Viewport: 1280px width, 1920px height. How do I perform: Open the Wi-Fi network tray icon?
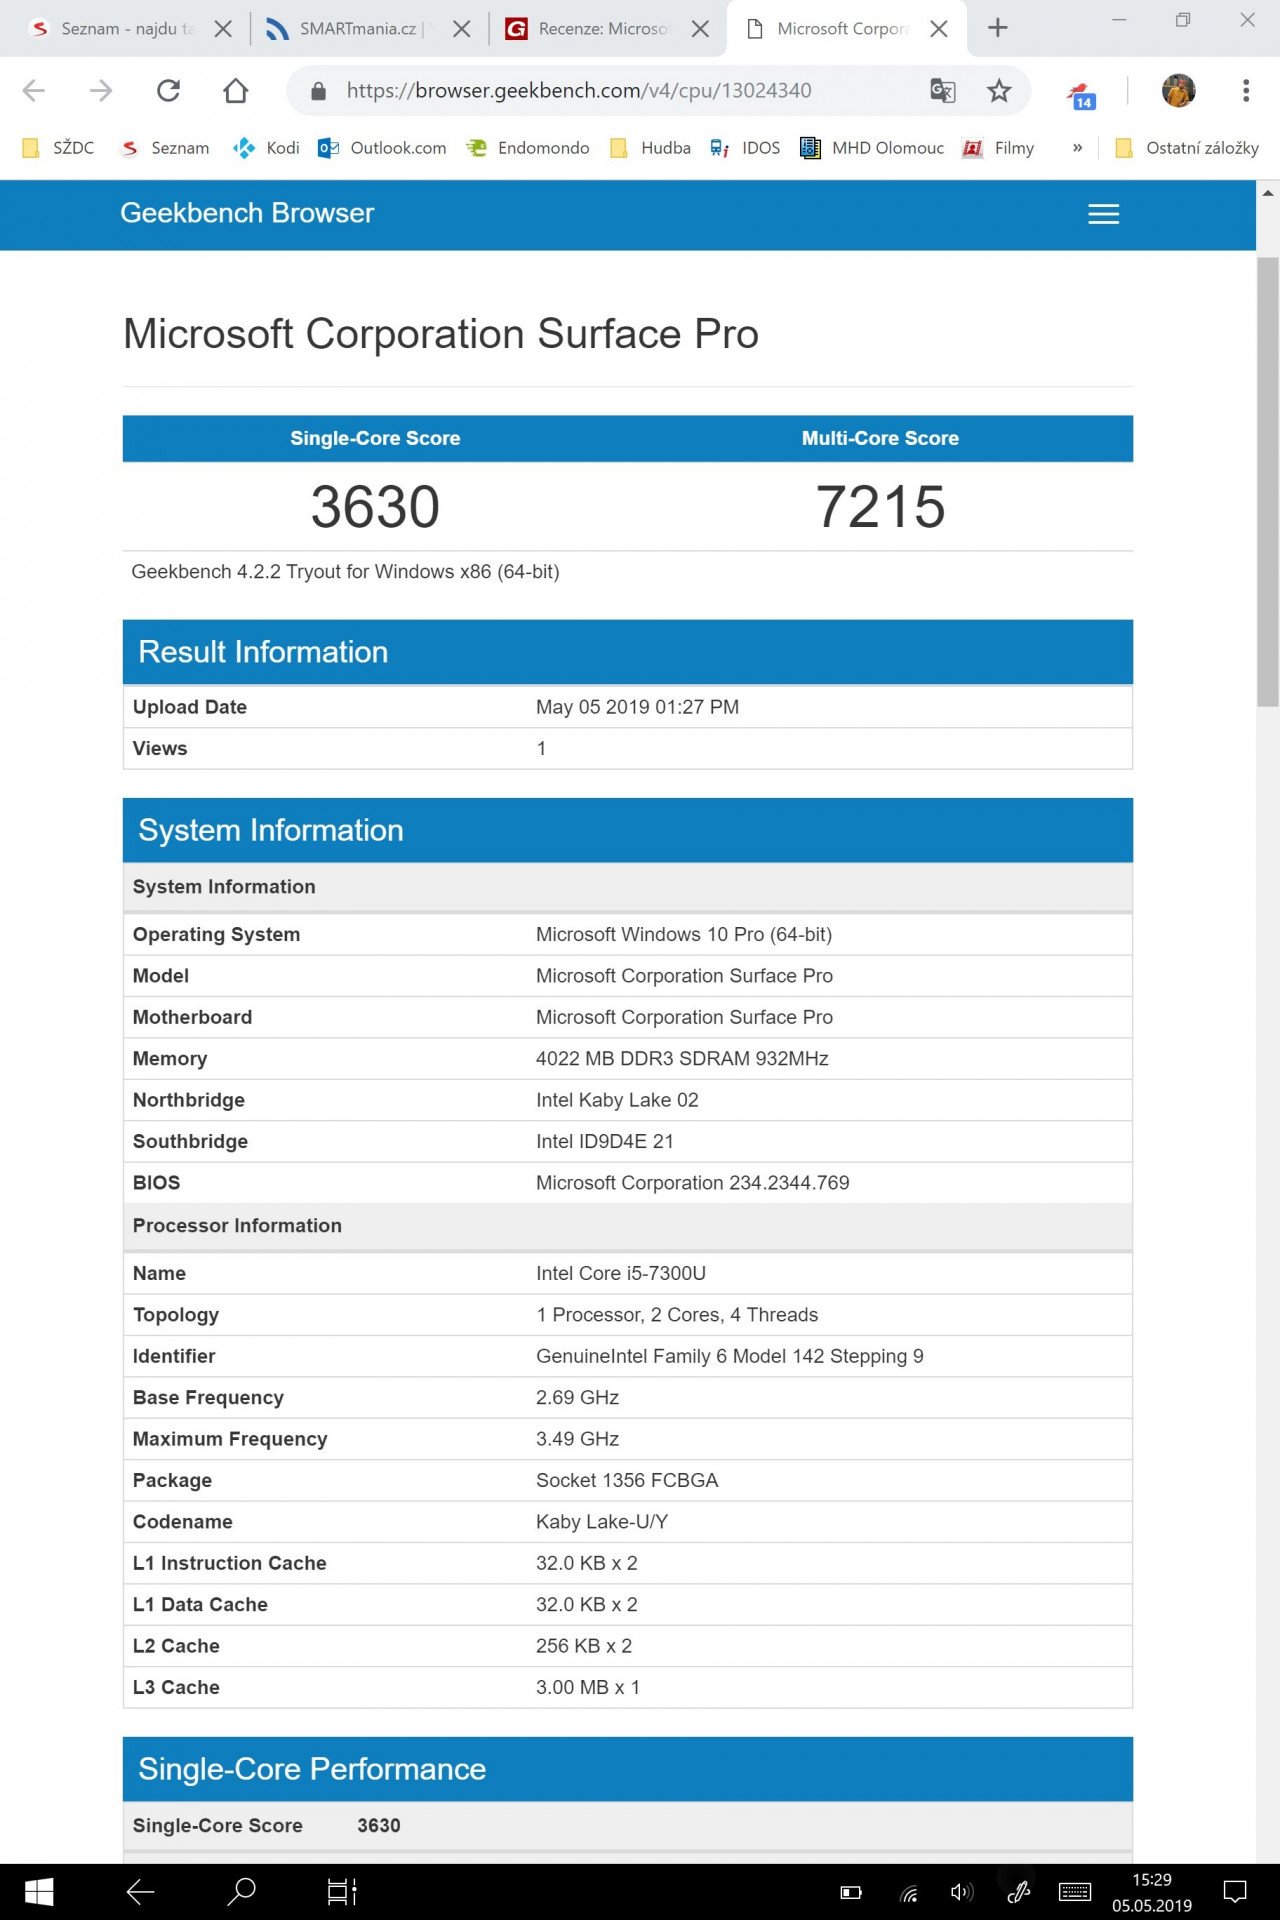pyautogui.click(x=909, y=1893)
